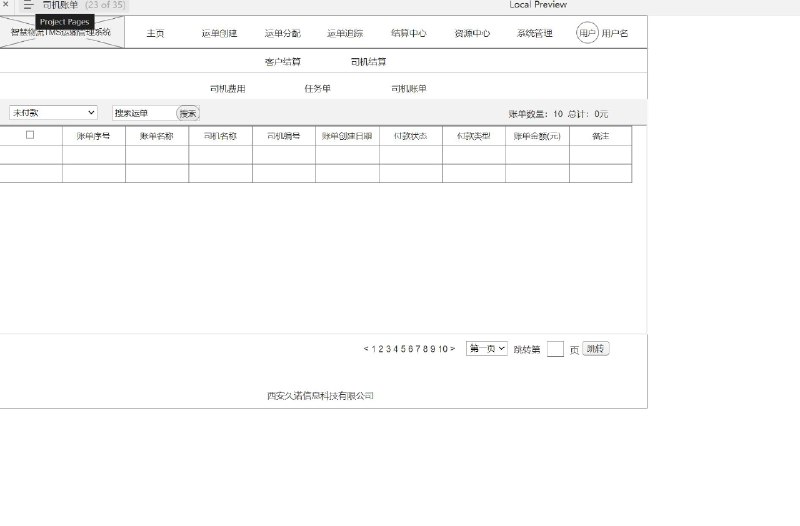The image size is (800, 526).
Task: Go to 主页 in top navigation
Action: click(x=156, y=34)
